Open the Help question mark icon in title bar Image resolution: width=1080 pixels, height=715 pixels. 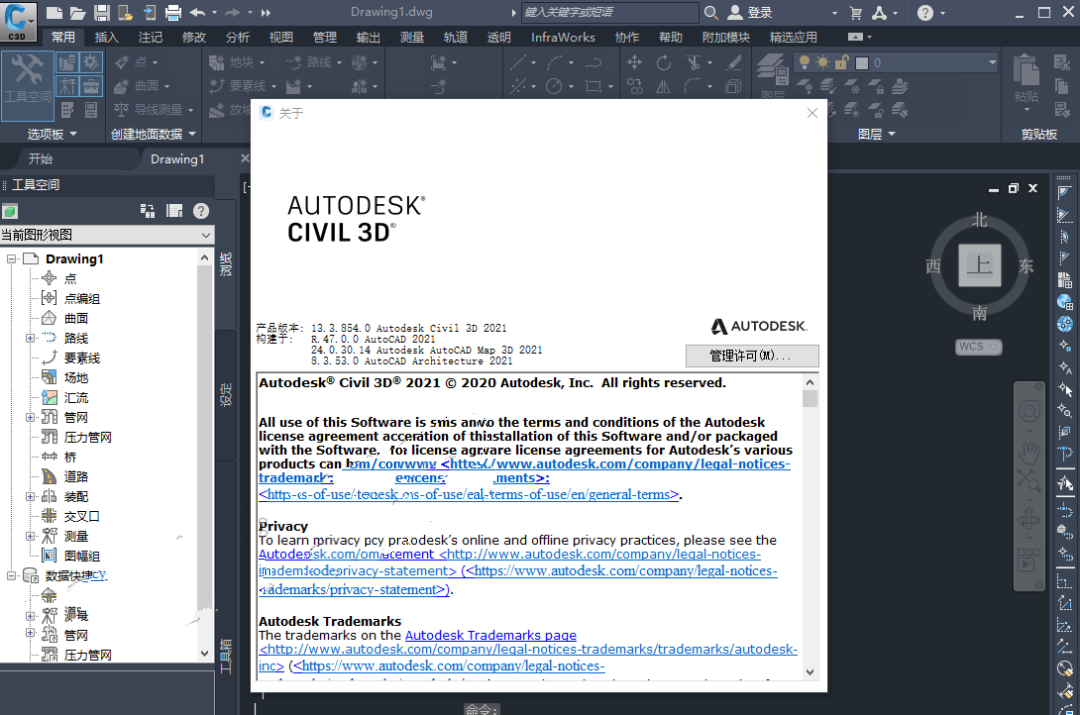point(925,12)
